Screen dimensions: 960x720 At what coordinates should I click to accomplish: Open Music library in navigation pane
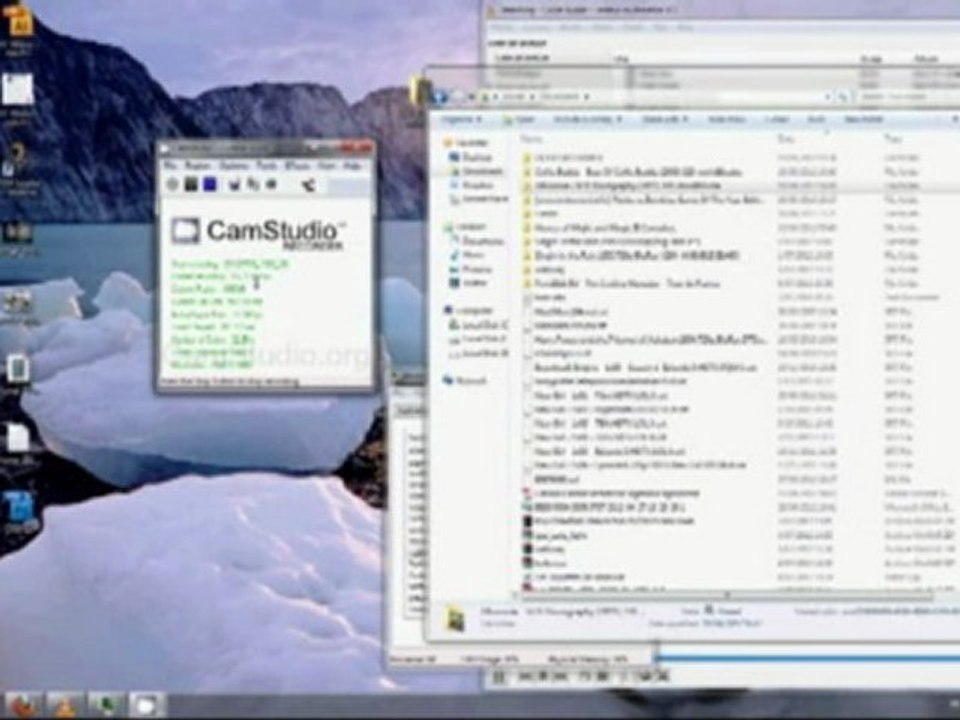[468, 255]
